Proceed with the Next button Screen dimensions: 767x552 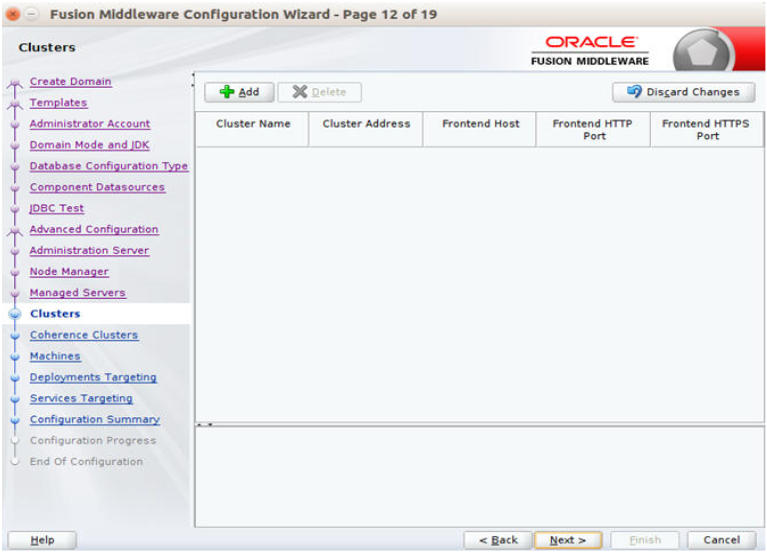[568, 540]
